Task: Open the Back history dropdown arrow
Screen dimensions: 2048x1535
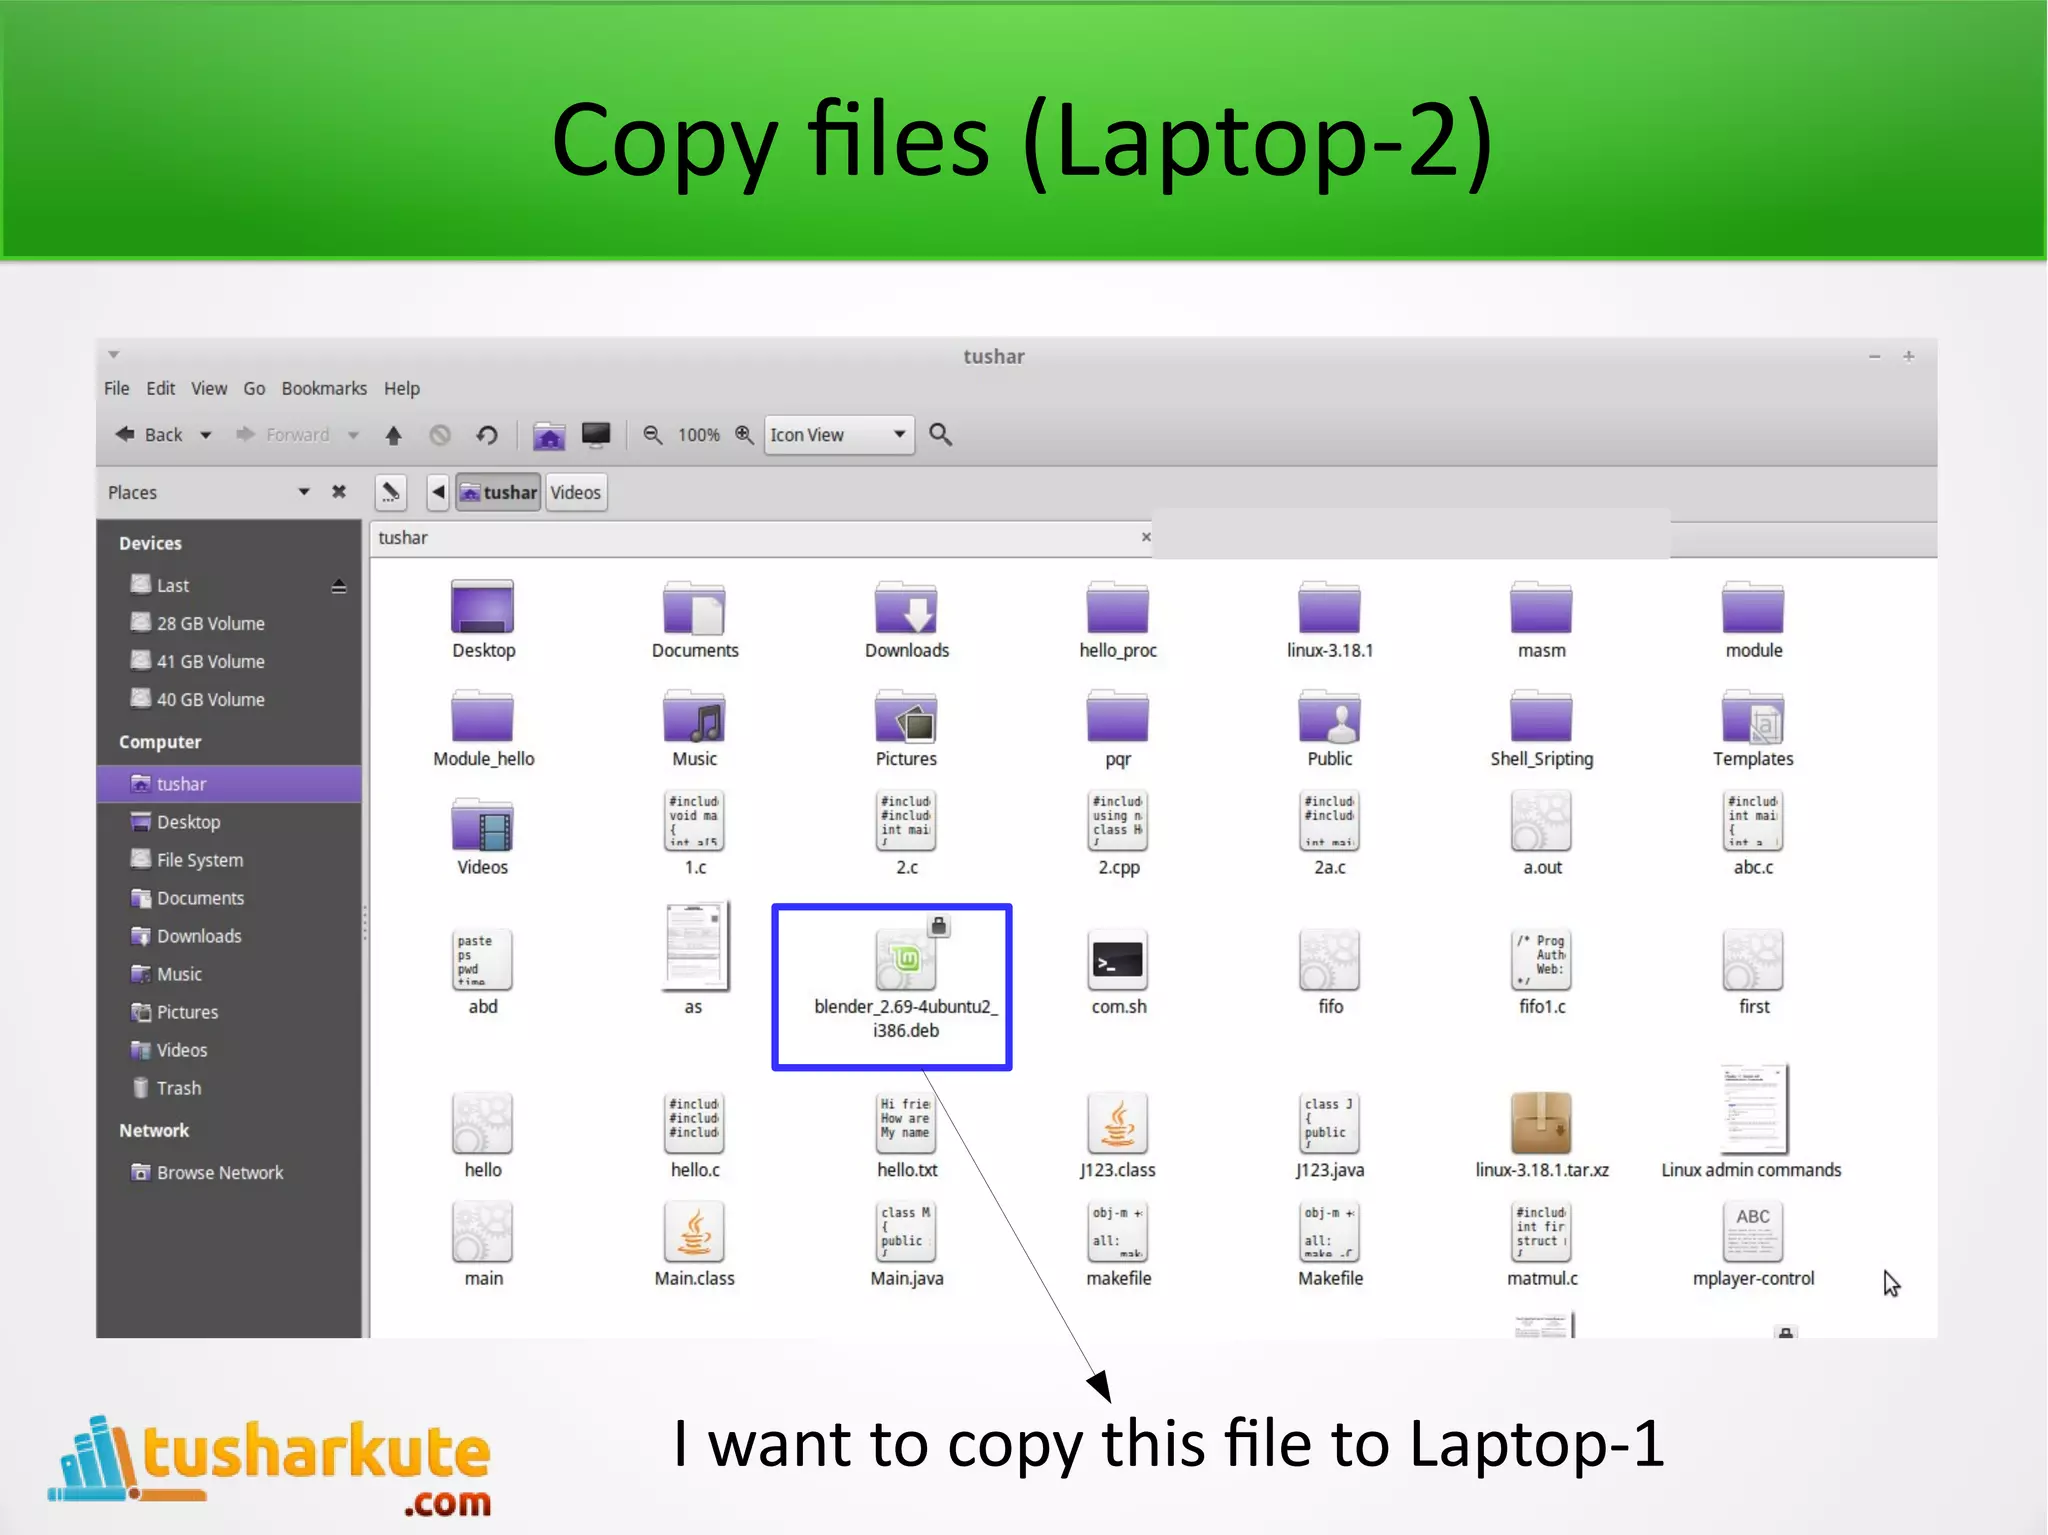Action: 206,435
